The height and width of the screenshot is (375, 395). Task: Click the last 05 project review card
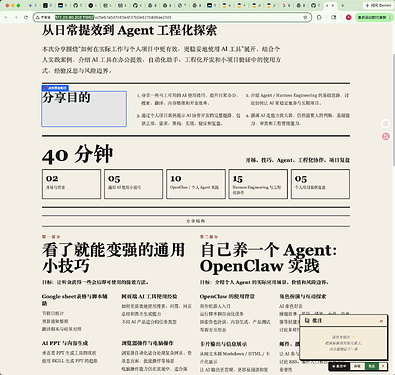click(320, 184)
